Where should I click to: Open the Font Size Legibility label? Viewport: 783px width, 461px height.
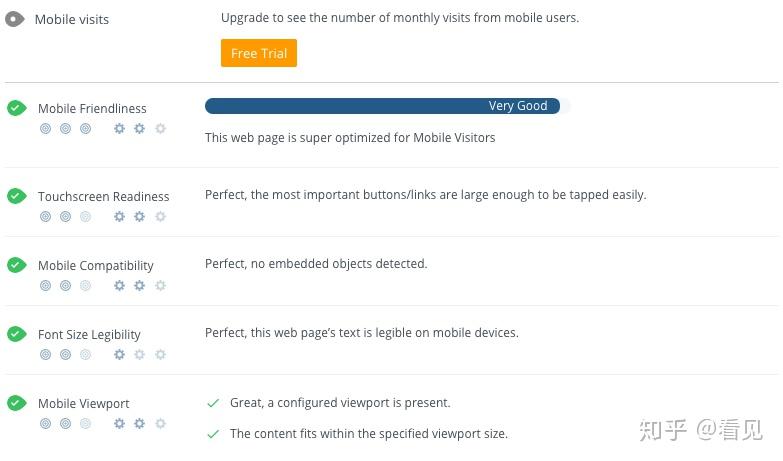click(x=89, y=335)
